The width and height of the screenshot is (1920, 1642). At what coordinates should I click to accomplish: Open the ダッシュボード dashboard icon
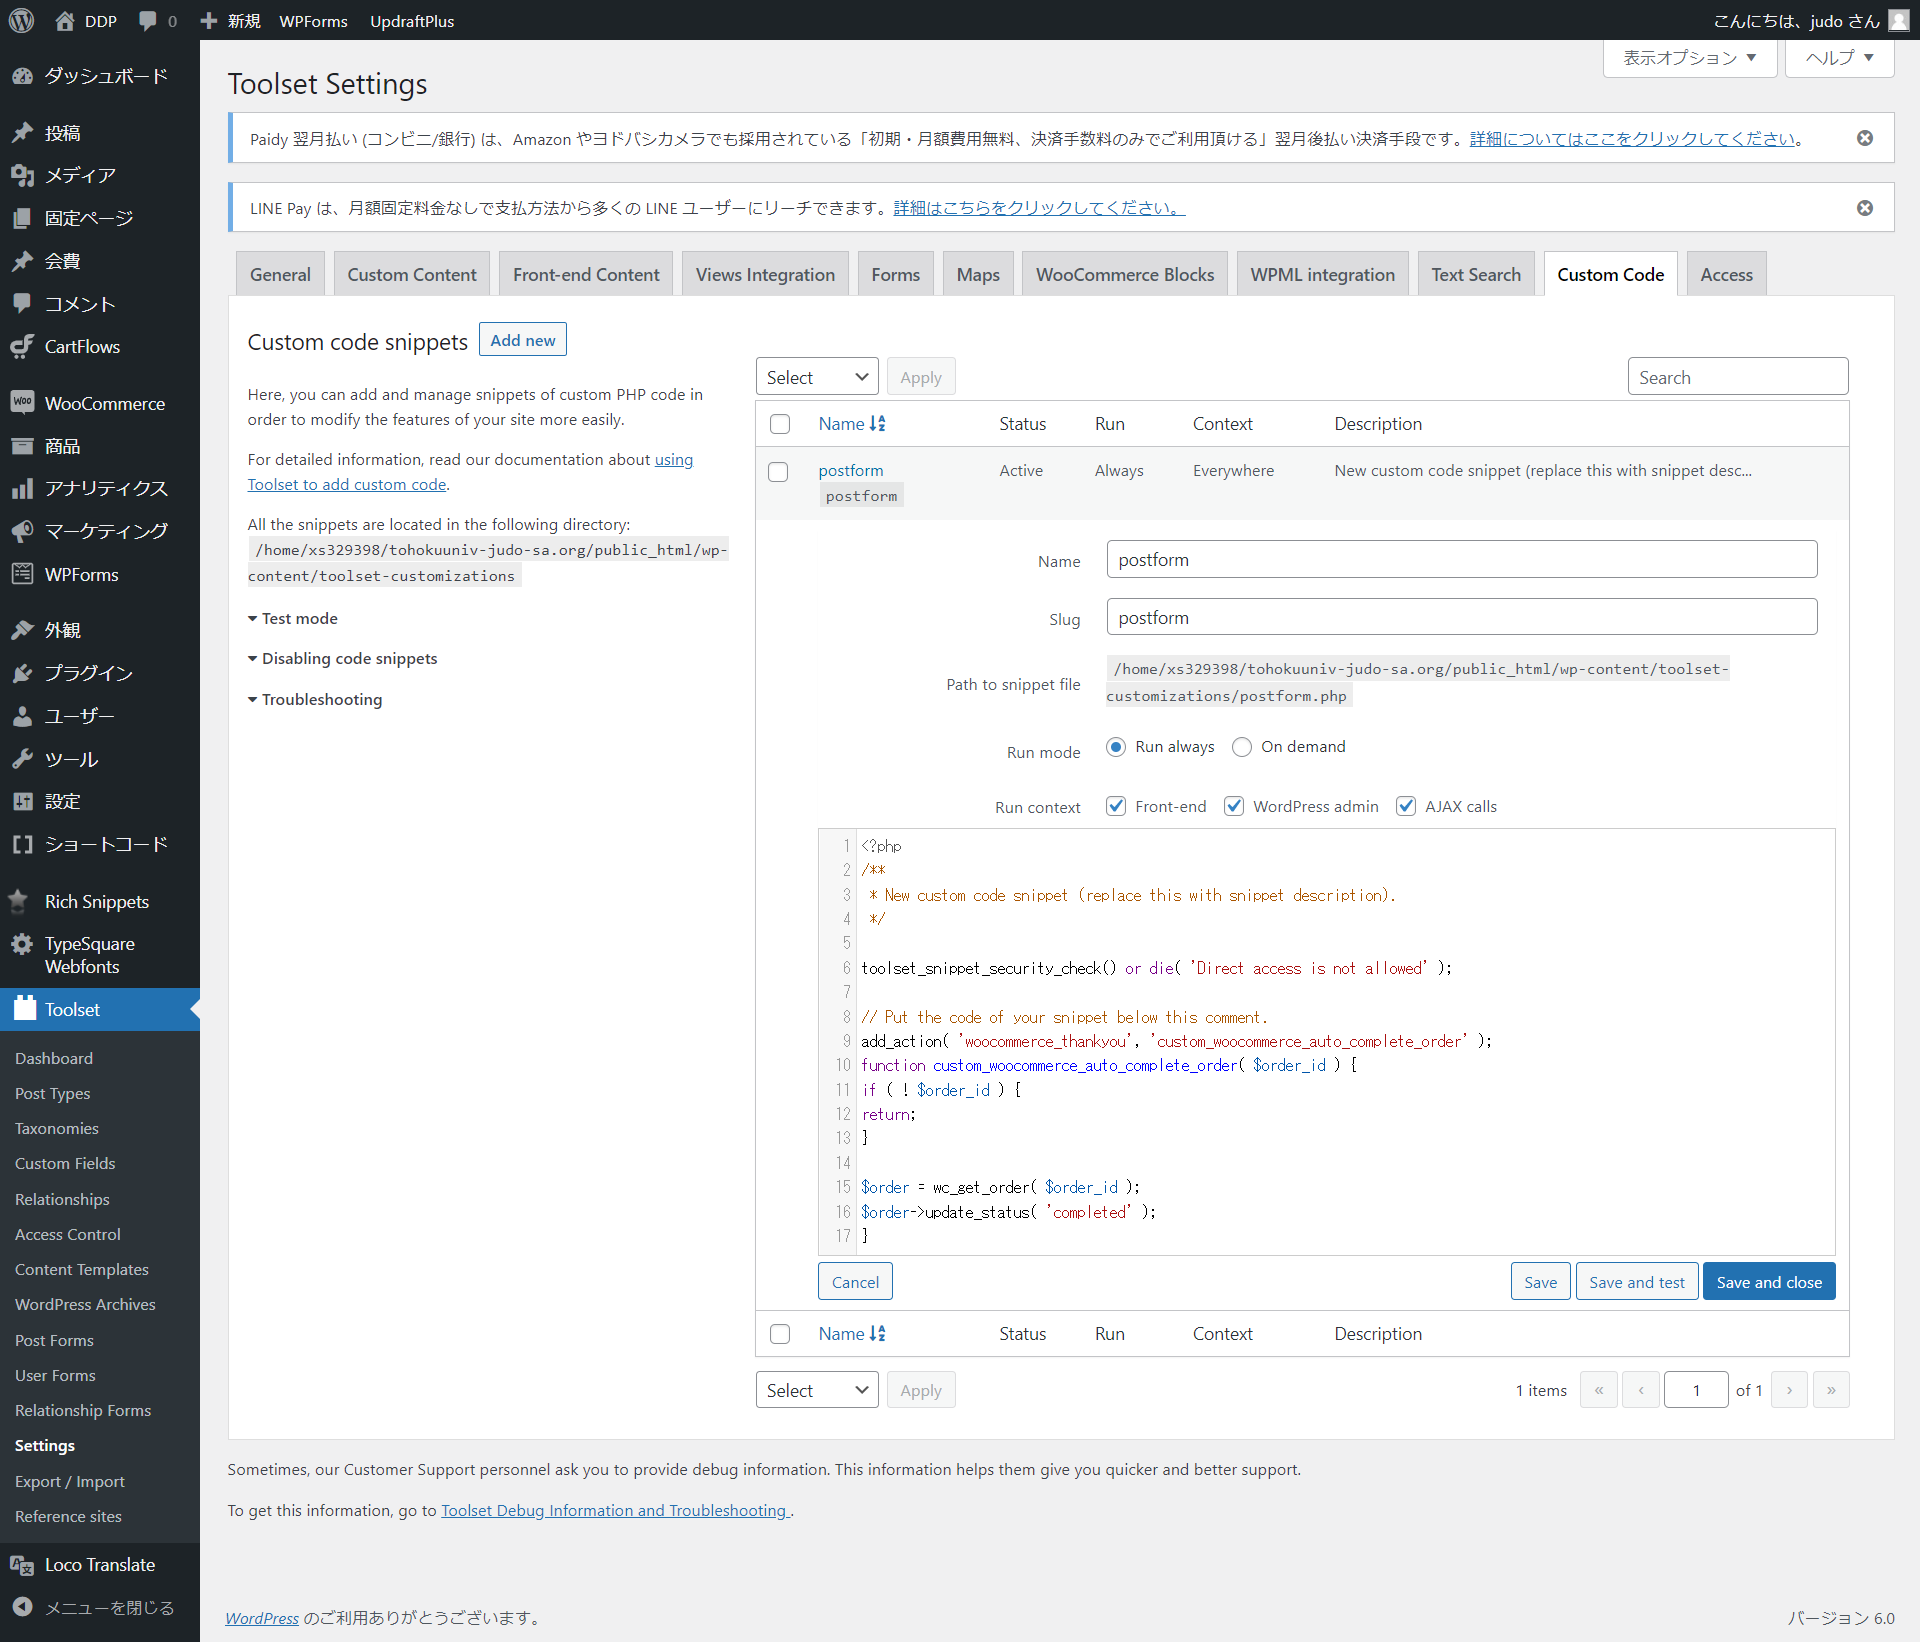tap(22, 76)
